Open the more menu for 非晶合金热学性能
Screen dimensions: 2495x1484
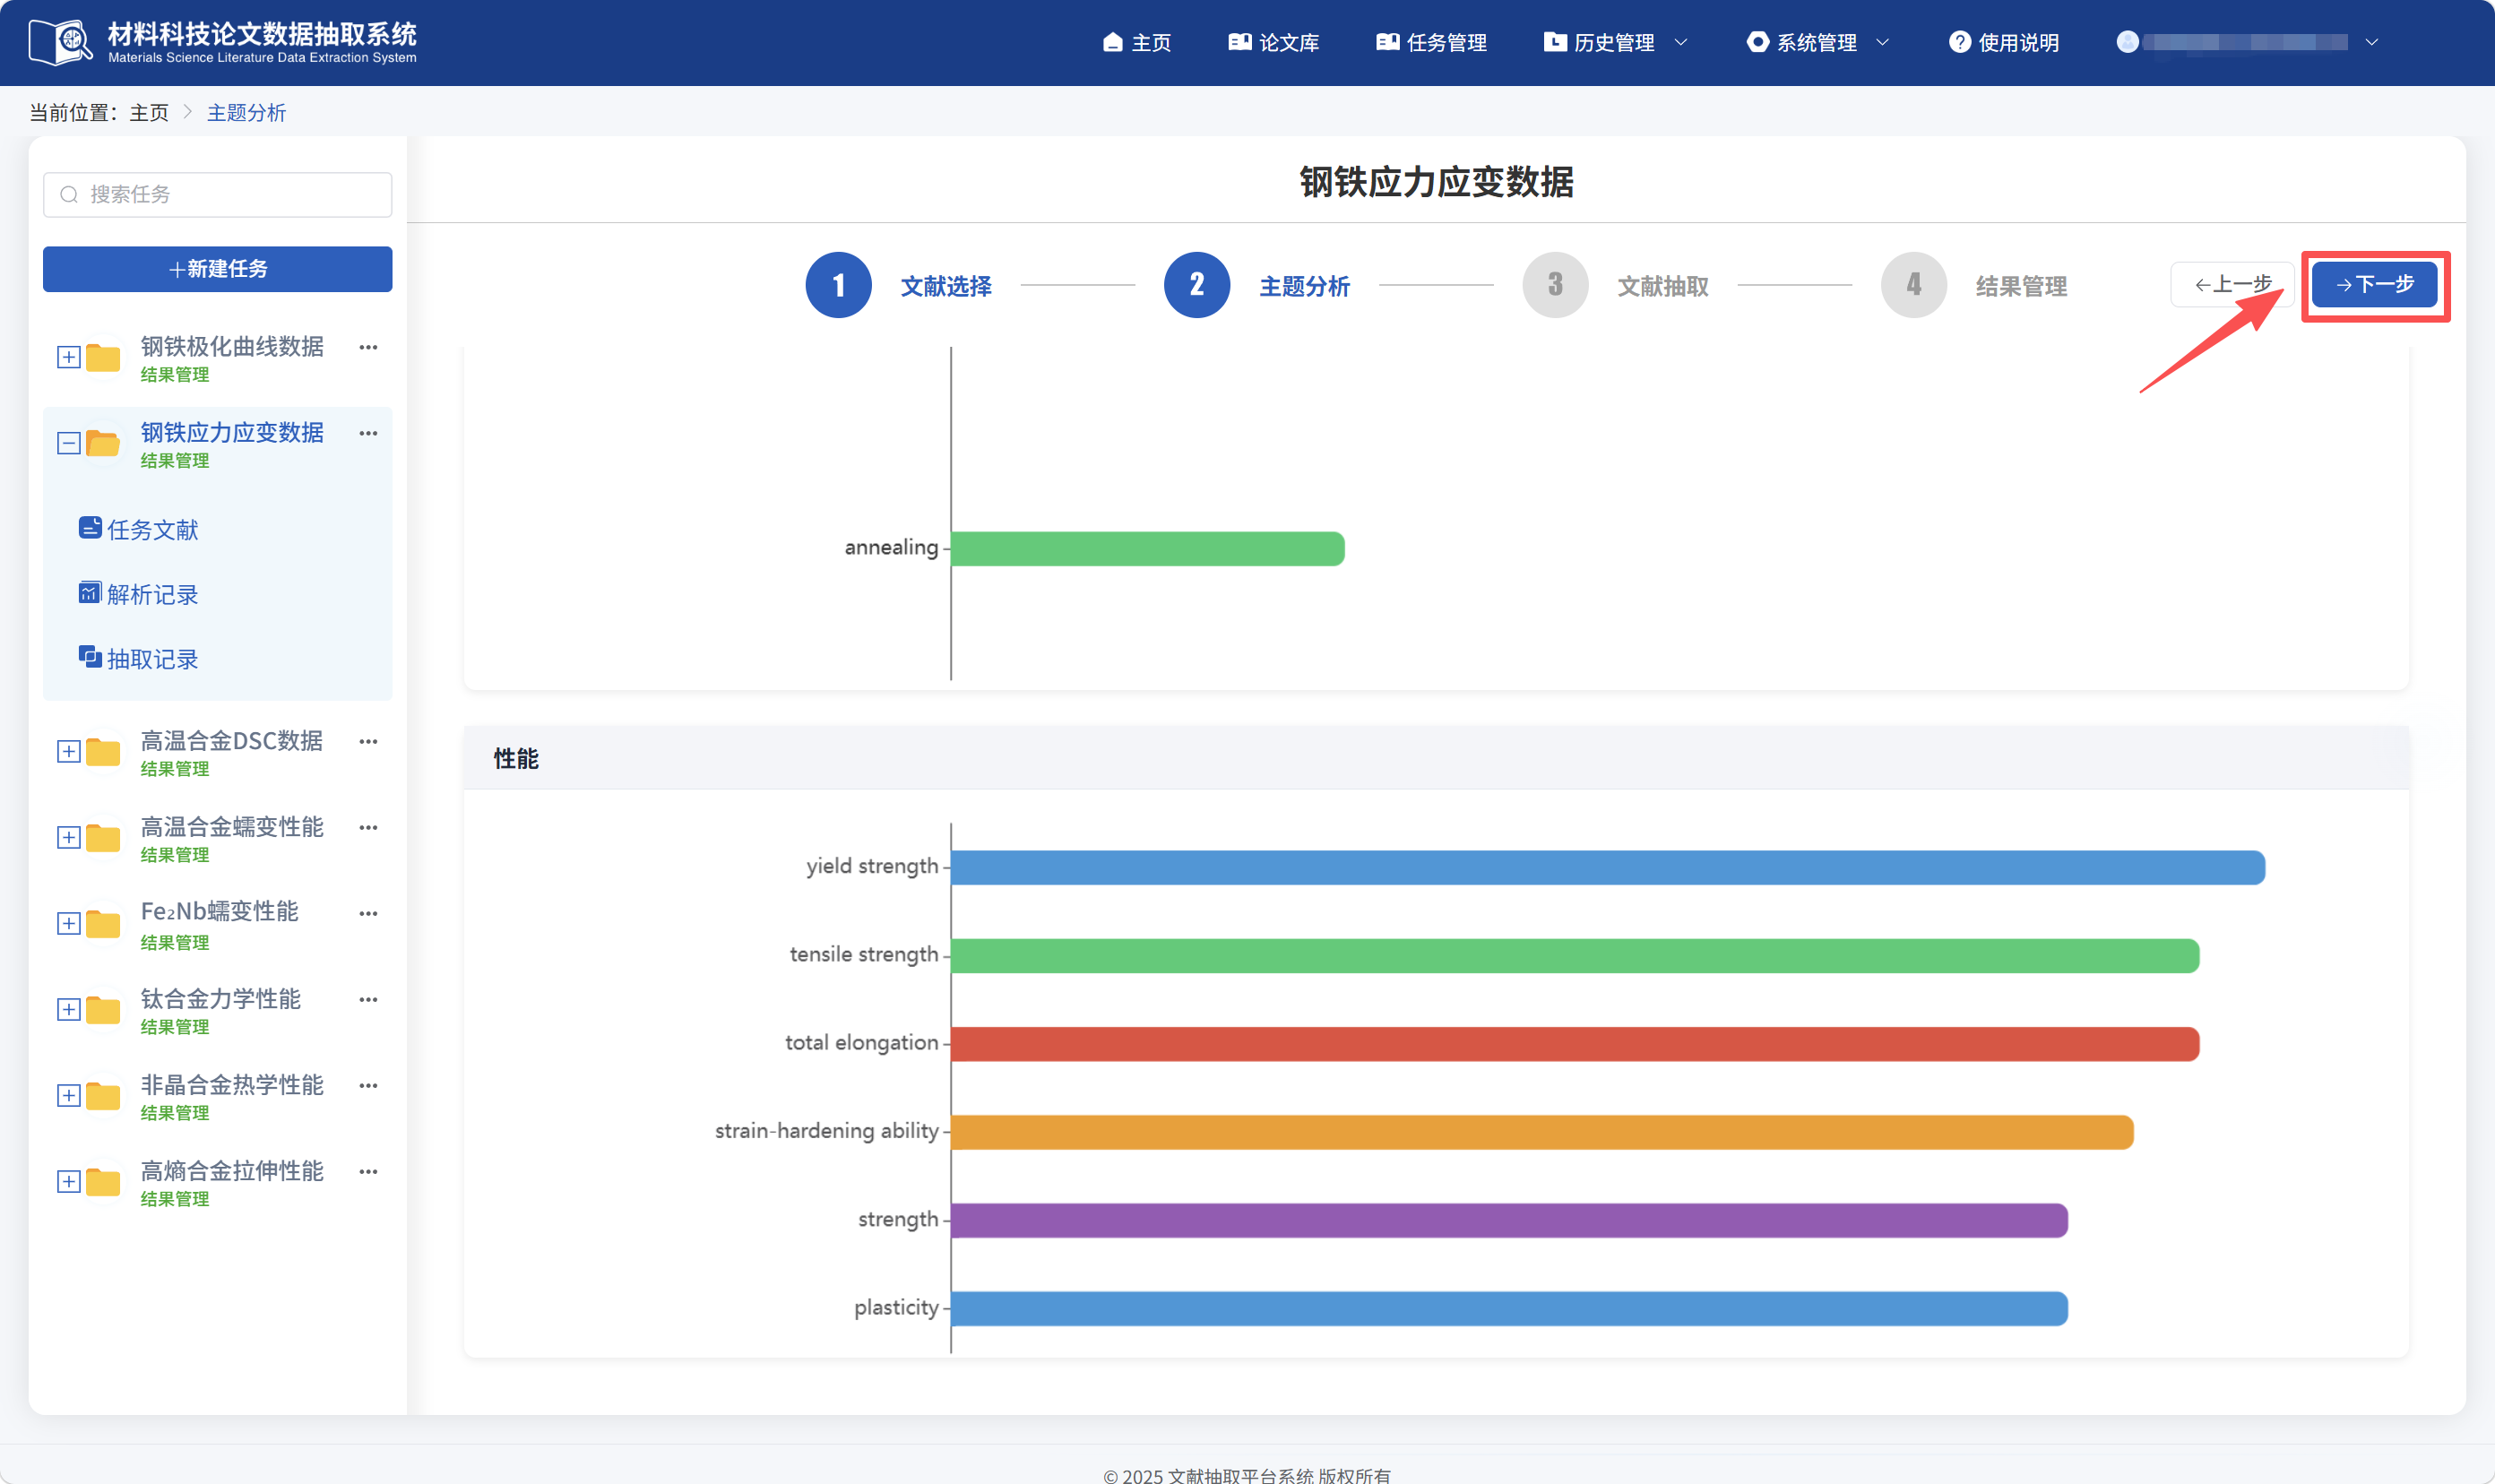click(368, 1085)
